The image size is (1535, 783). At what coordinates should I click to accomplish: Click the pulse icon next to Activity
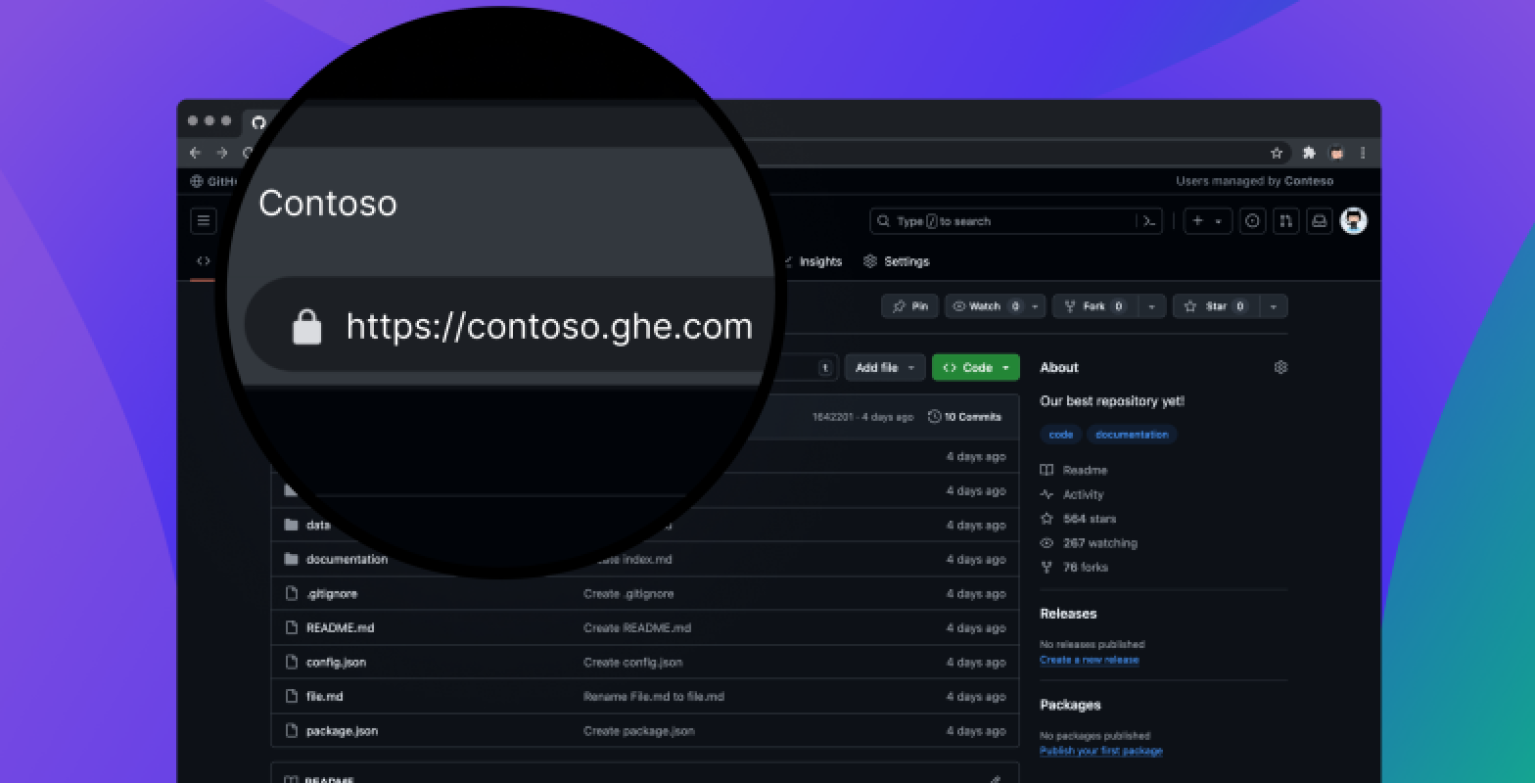pyautogui.click(x=1047, y=494)
